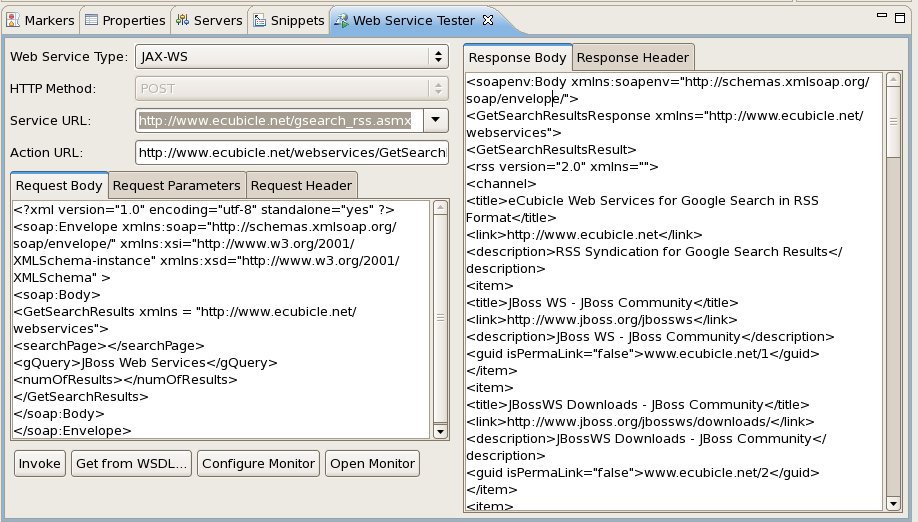Close the Web Service Tester view
The width and height of the screenshot is (918, 522).
pos(488,20)
